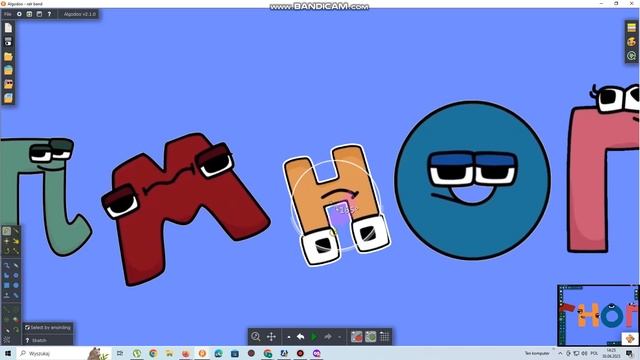Select the Move tool with crossed arrows

tap(7, 241)
